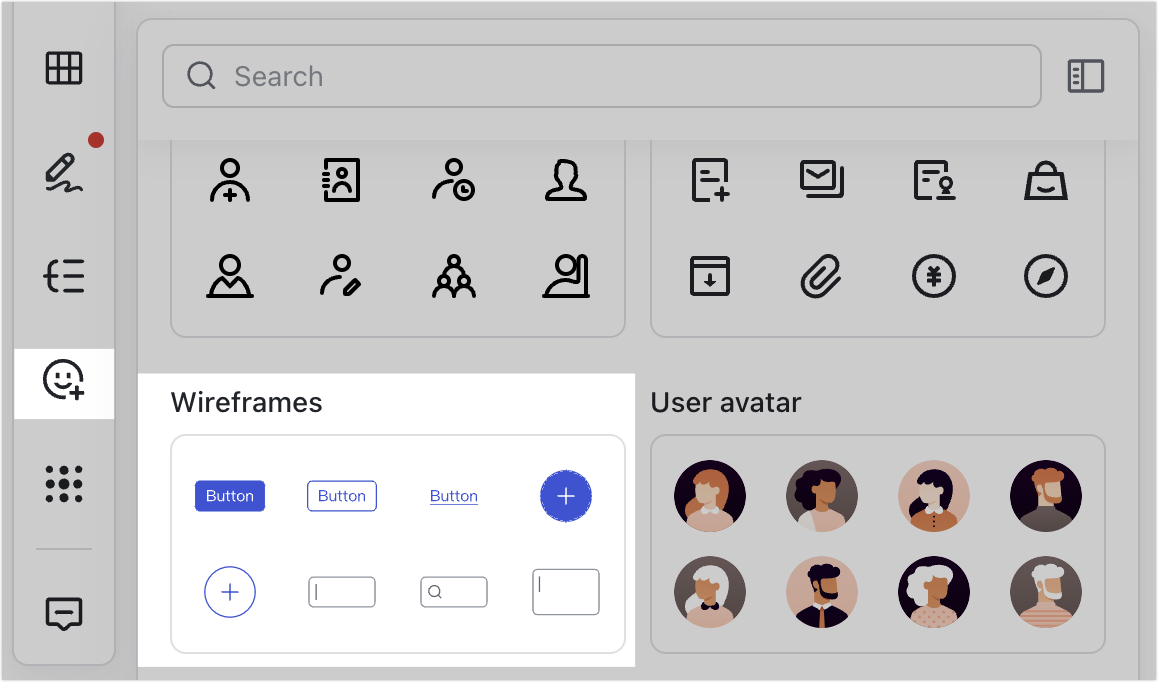Insert the add-user person icon

click(230, 180)
